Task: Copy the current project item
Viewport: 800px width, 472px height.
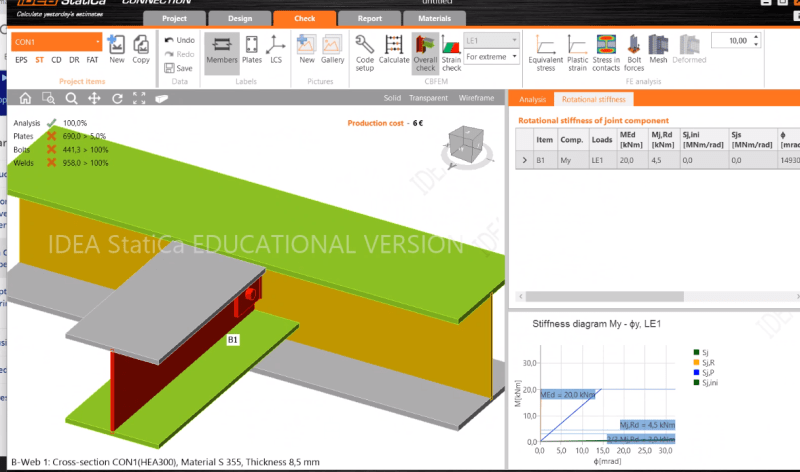Action: point(141,49)
